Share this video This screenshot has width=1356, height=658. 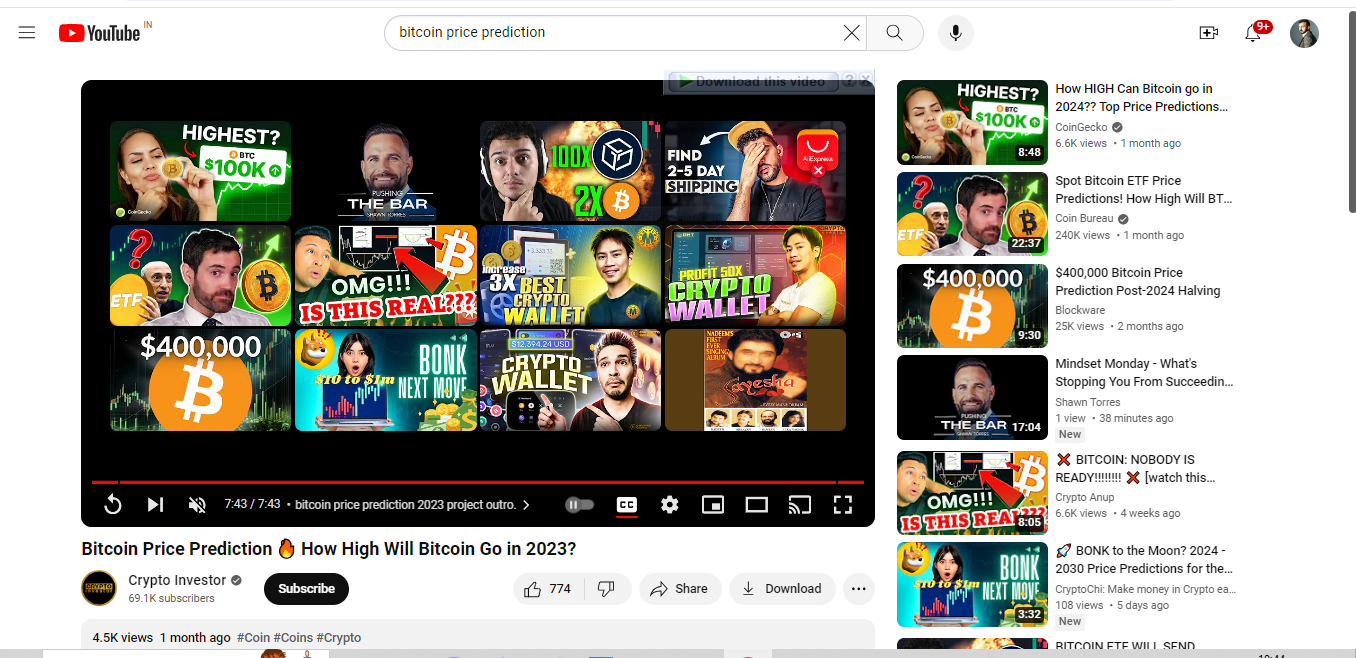point(679,589)
